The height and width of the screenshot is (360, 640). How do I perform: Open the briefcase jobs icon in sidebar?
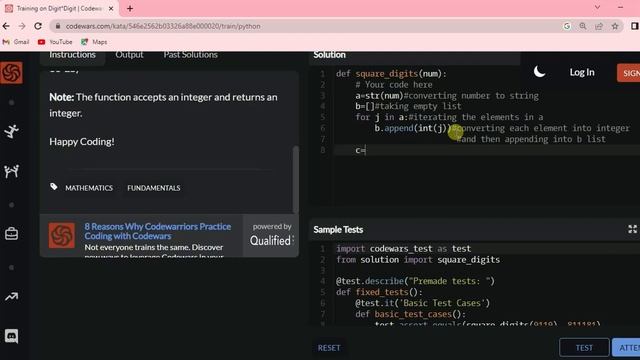point(11,233)
